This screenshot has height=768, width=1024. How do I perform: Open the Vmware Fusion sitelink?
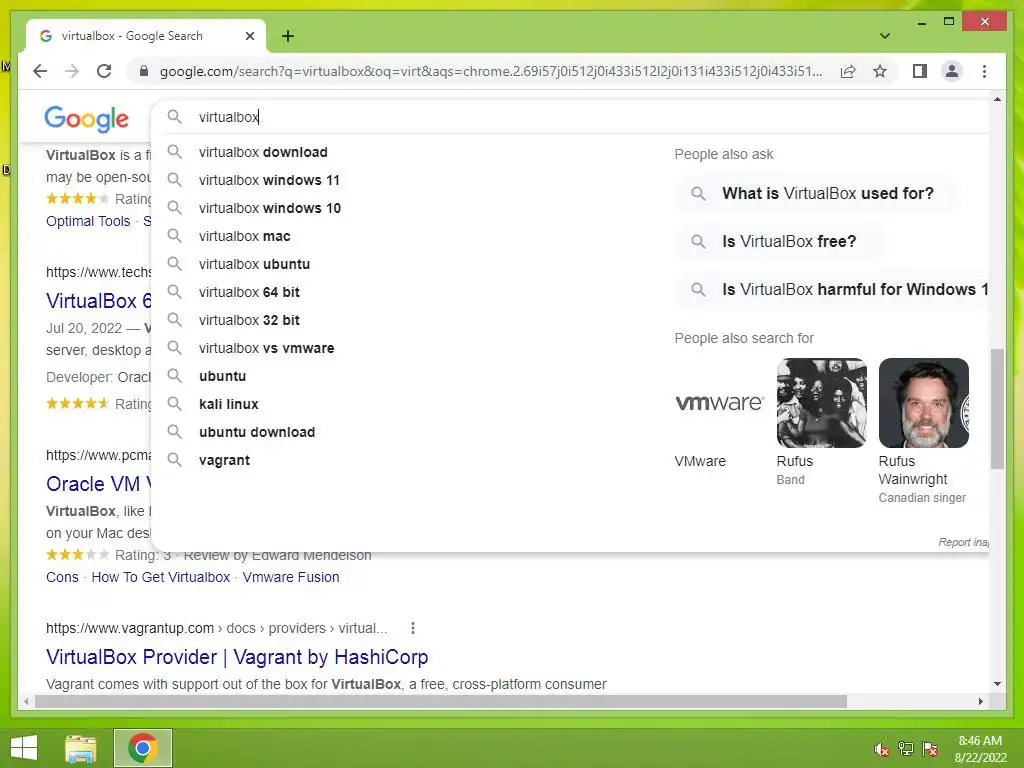coord(291,577)
